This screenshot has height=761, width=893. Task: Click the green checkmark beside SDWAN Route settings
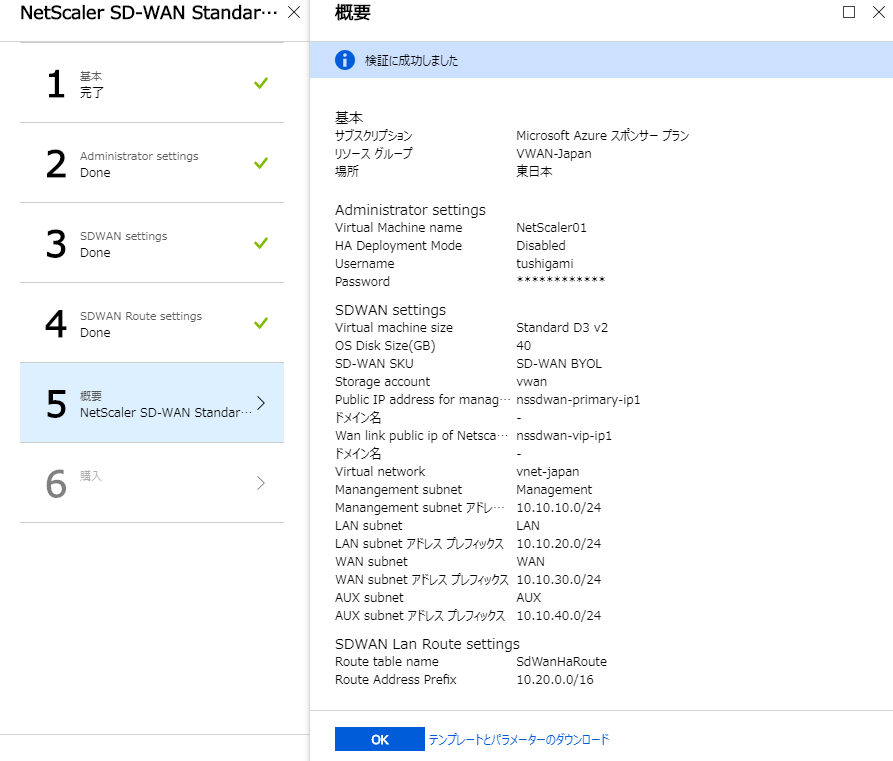pyautogui.click(x=261, y=323)
